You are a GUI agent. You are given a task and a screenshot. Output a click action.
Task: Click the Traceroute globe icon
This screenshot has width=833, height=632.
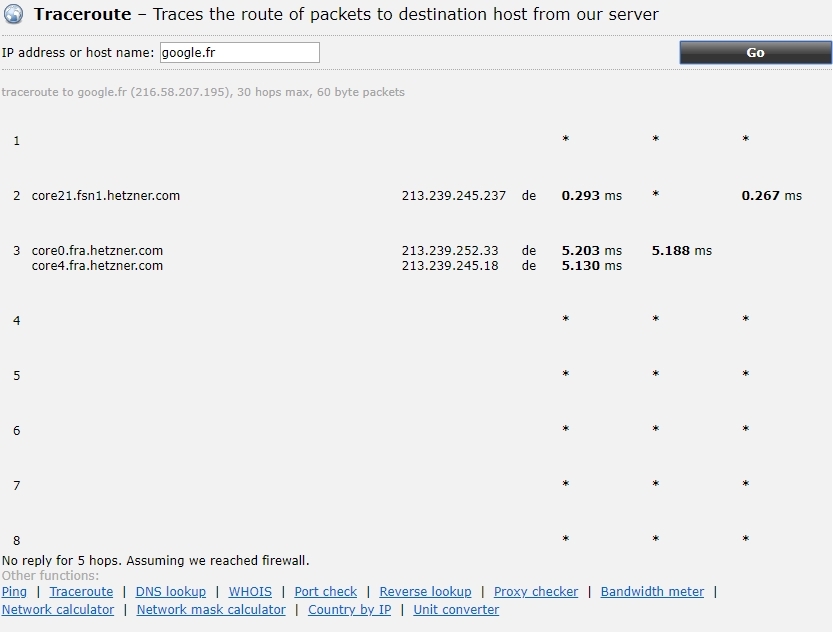14,15
